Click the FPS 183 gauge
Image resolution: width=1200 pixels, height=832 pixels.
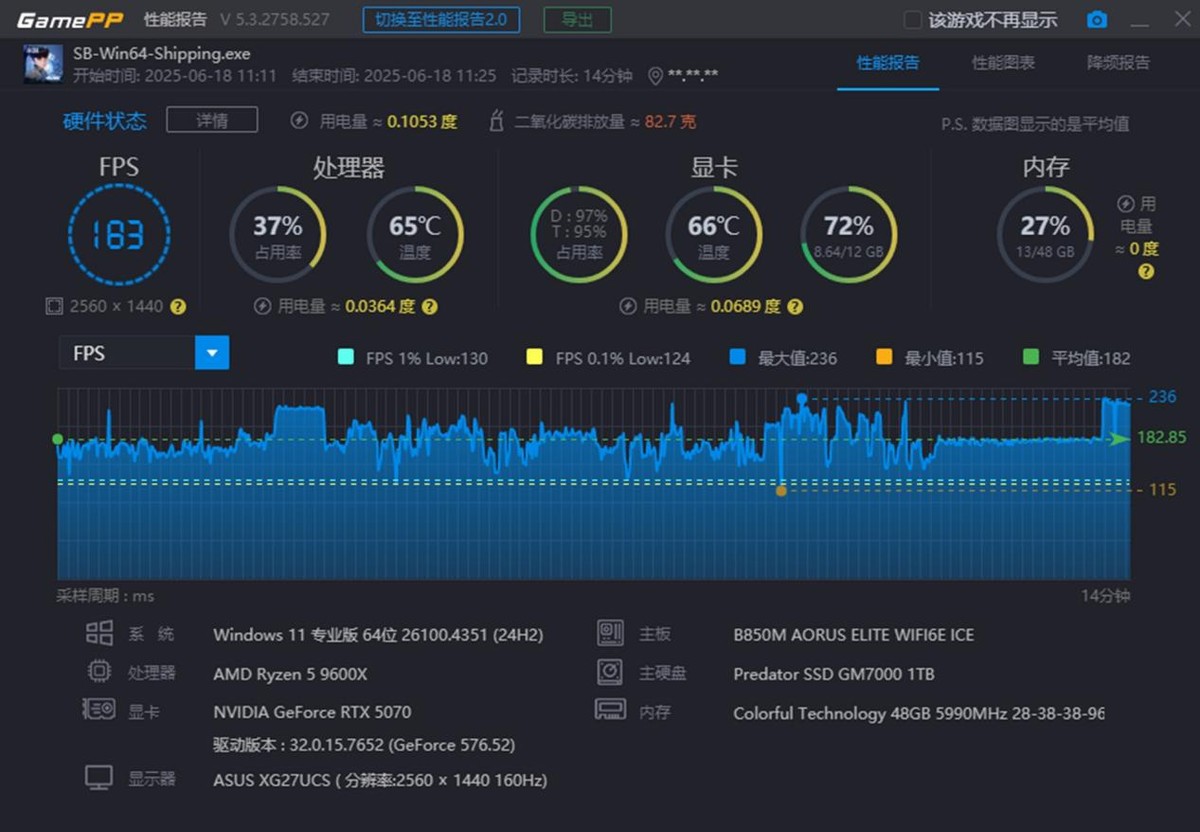point(119,235)
